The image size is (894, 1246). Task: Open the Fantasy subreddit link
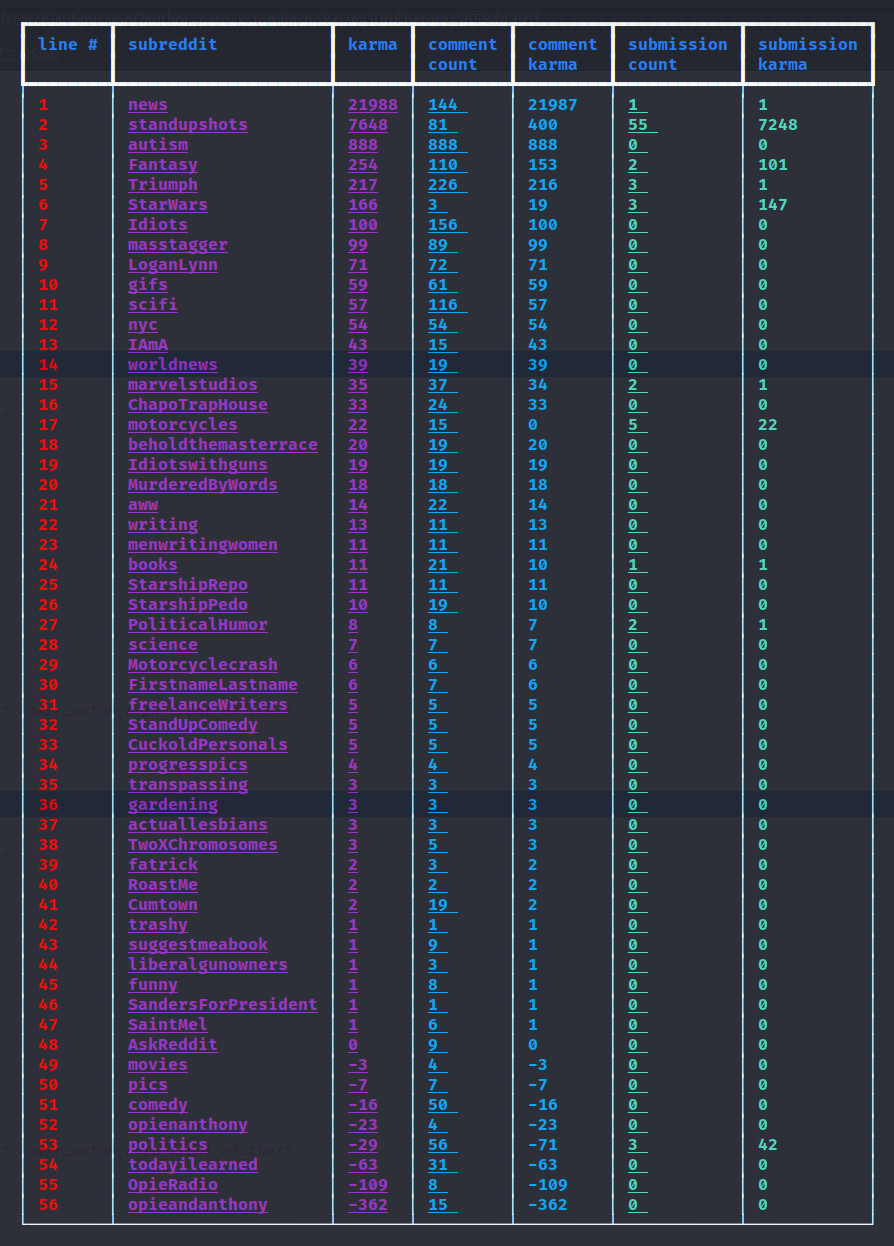[163, 165]
